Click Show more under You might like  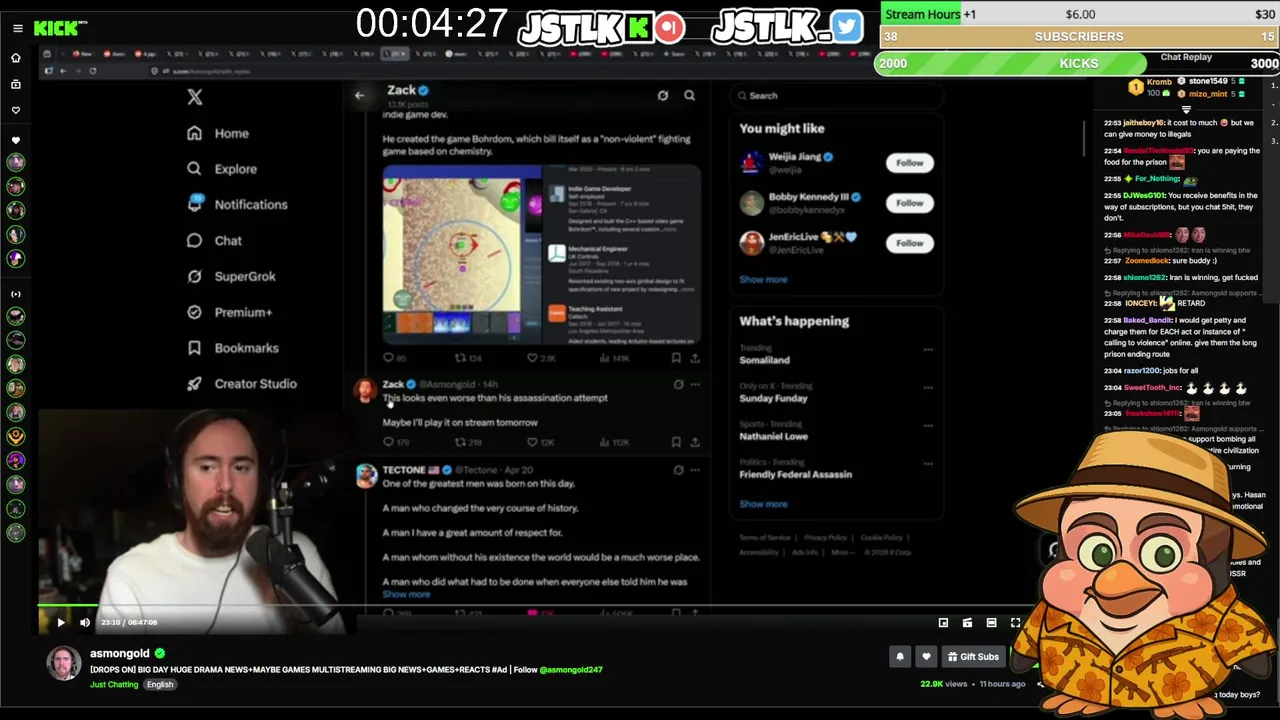point(763,280)
